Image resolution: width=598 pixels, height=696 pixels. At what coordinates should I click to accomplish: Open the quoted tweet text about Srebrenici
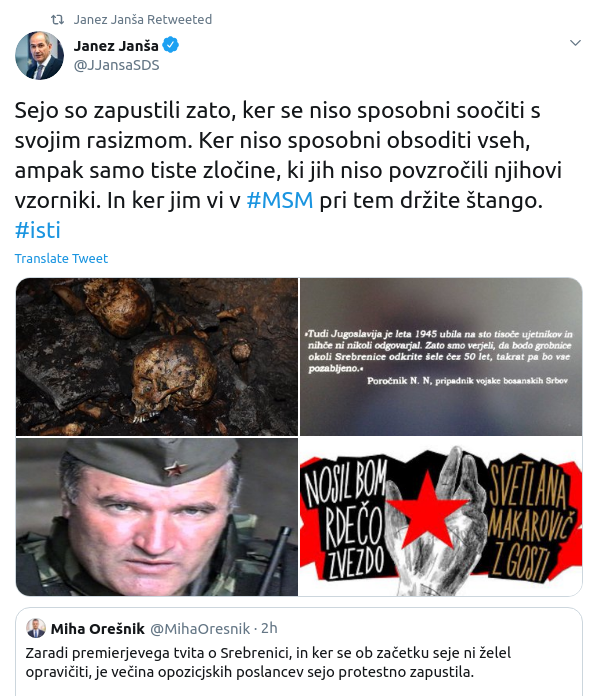pyautogui.click(x=268, y=662)
